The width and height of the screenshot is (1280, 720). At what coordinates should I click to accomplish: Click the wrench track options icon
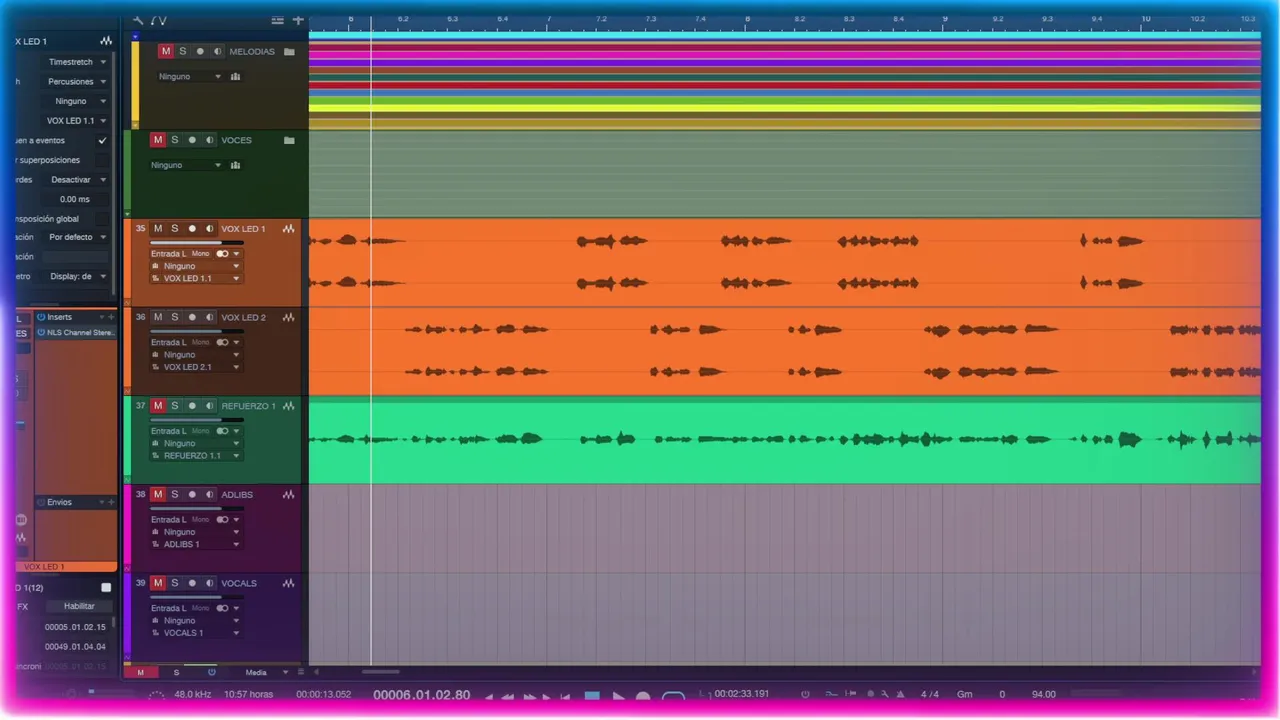138,19
